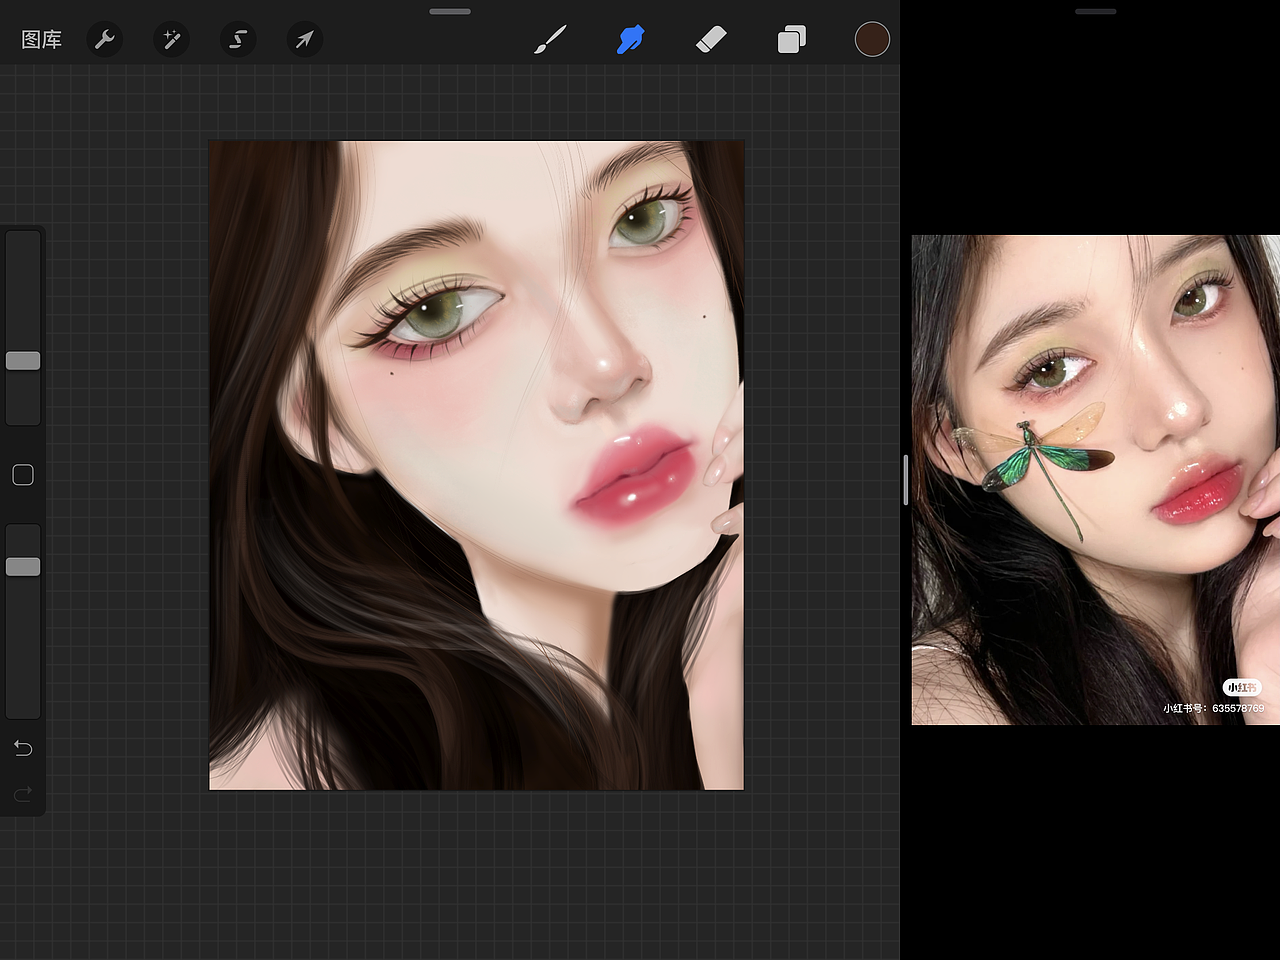Screen dimensions: 1280x960
Task: Tap the multitasking grabber above the reference photo
Action: pos(1095,11)
